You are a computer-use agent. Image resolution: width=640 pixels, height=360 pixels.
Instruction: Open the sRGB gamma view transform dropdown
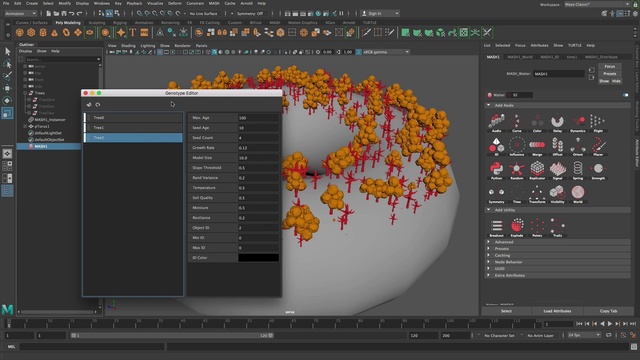[x=386, y=52]
